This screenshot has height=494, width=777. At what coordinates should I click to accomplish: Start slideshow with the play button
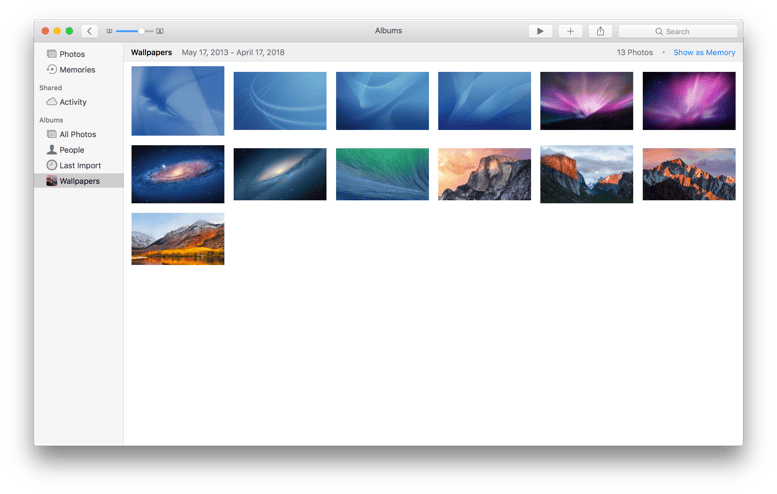[540, 31]
